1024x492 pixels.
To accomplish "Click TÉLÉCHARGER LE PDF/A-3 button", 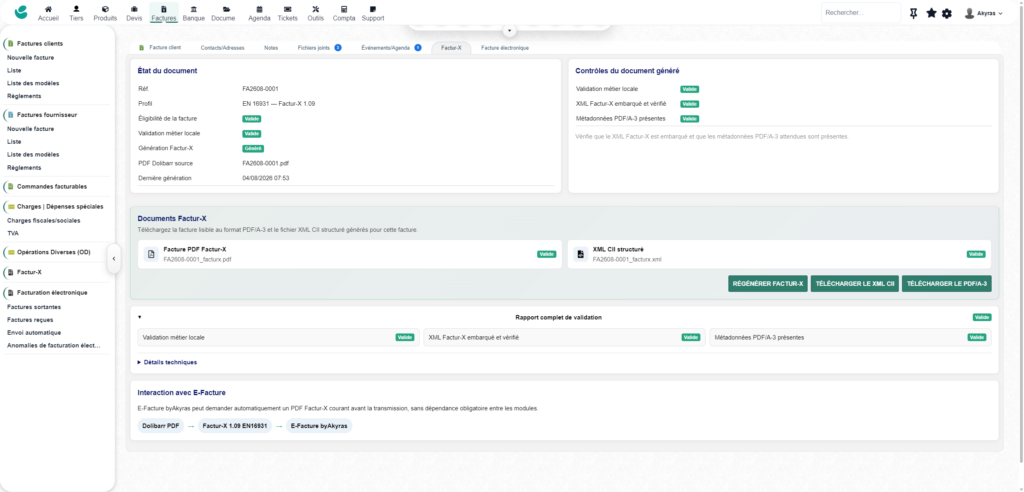I will click(x=947, y=284).
